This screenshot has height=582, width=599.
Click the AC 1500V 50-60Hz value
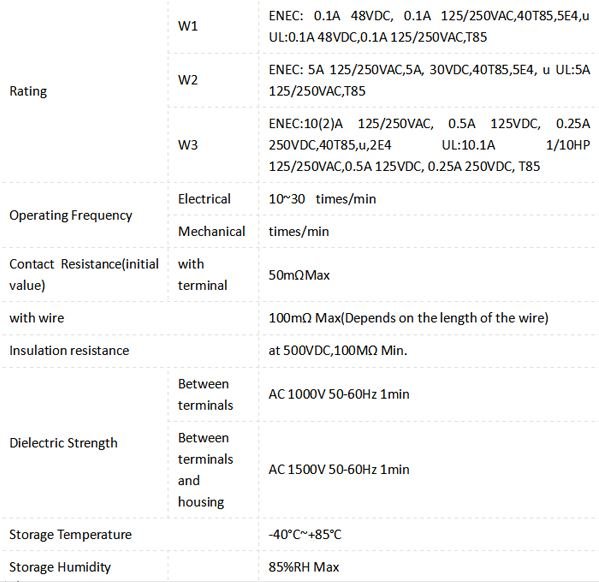[339, 469]
